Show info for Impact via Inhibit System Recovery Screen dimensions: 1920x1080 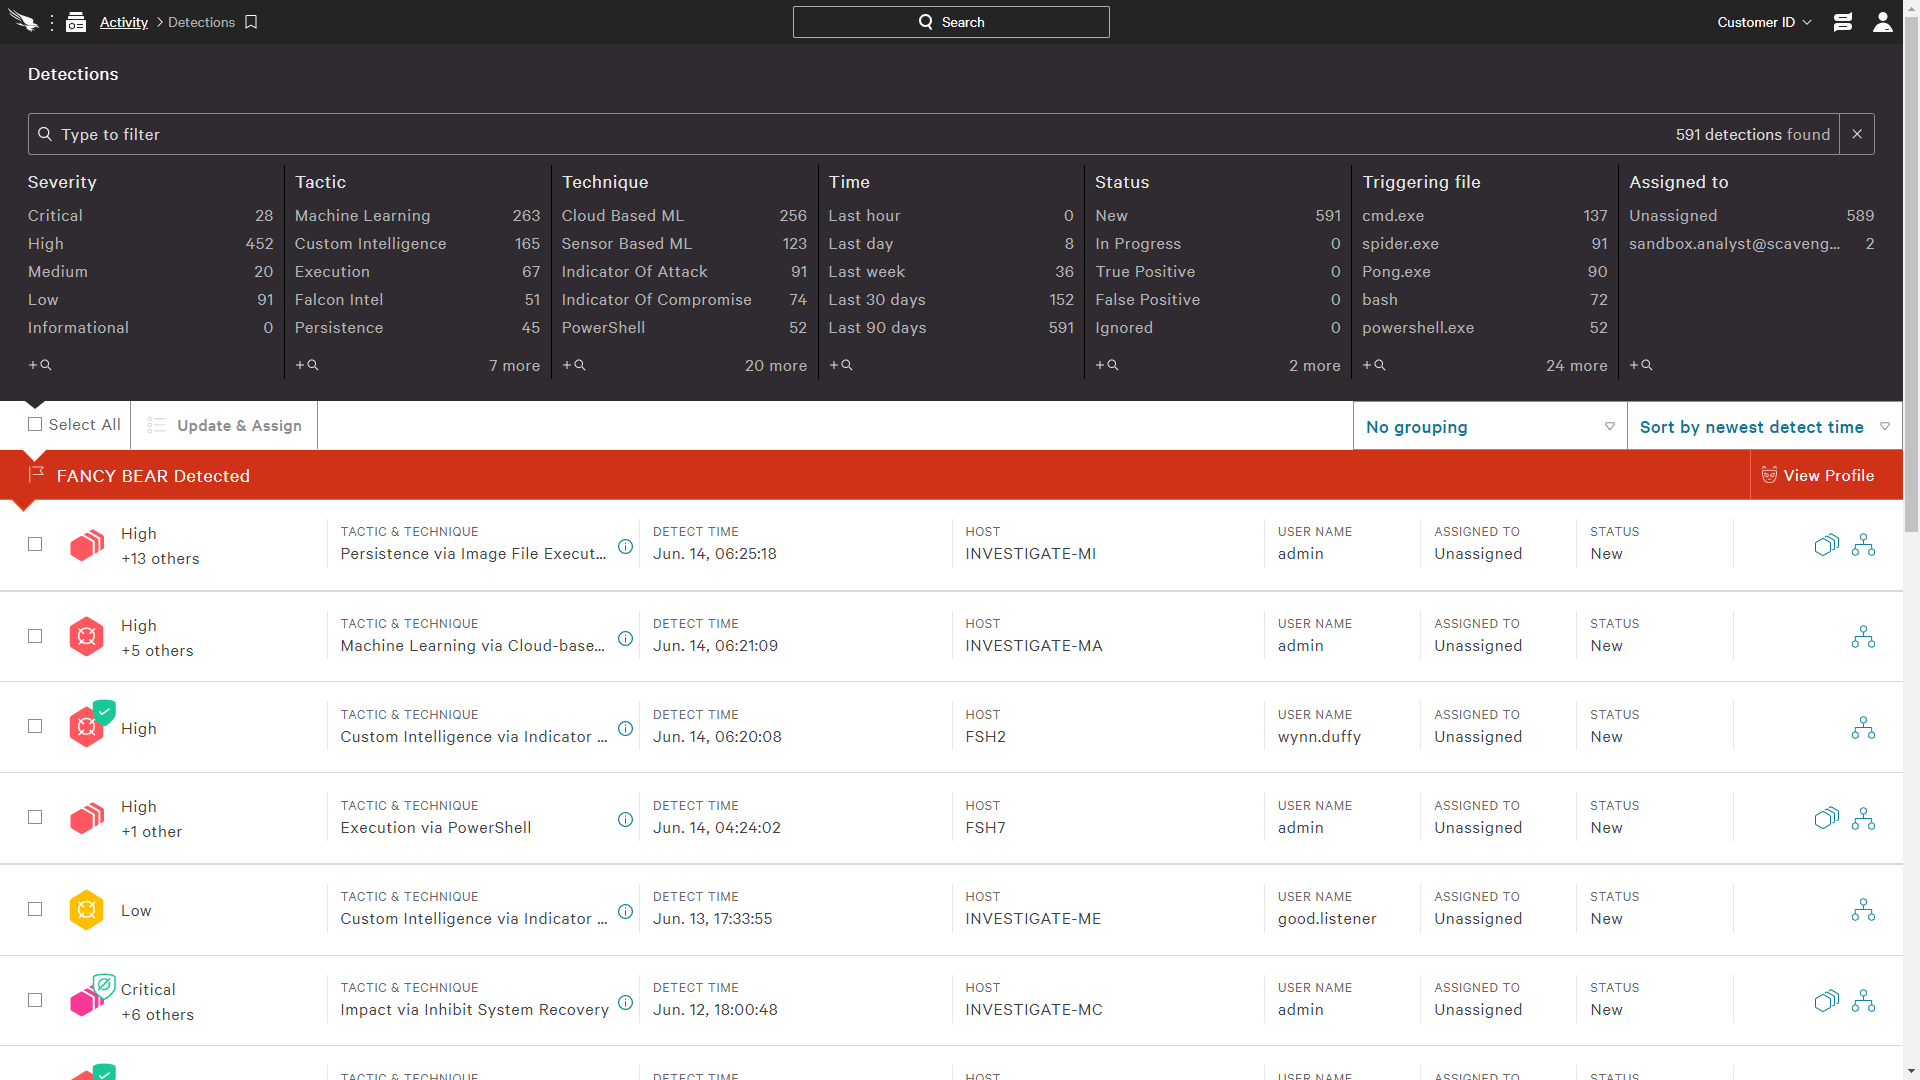[x=625, y=1003]
